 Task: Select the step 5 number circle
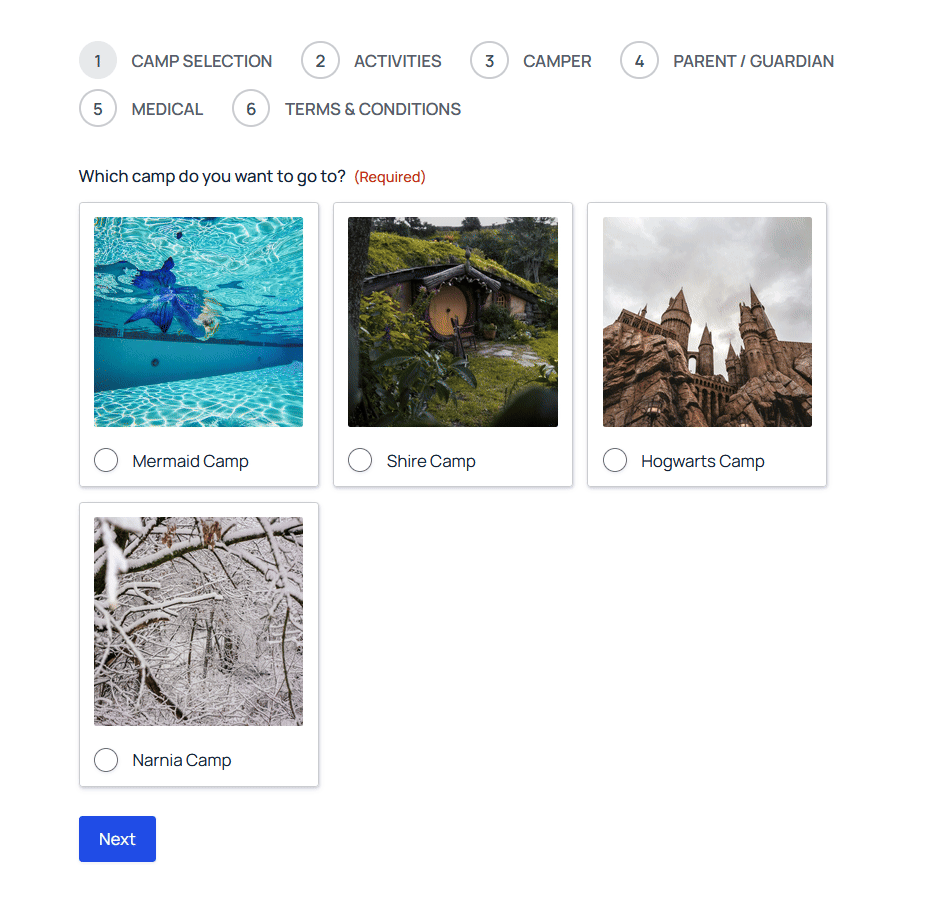[98, 109]
